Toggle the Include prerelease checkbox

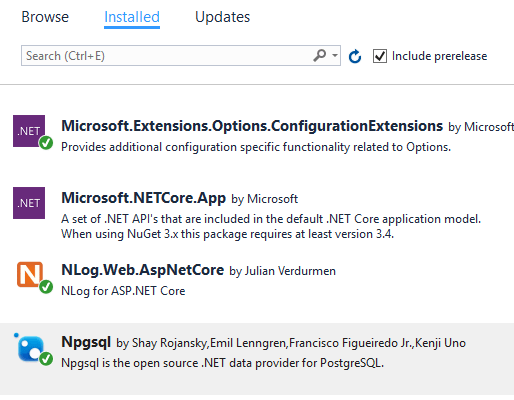tap(380, 56)
